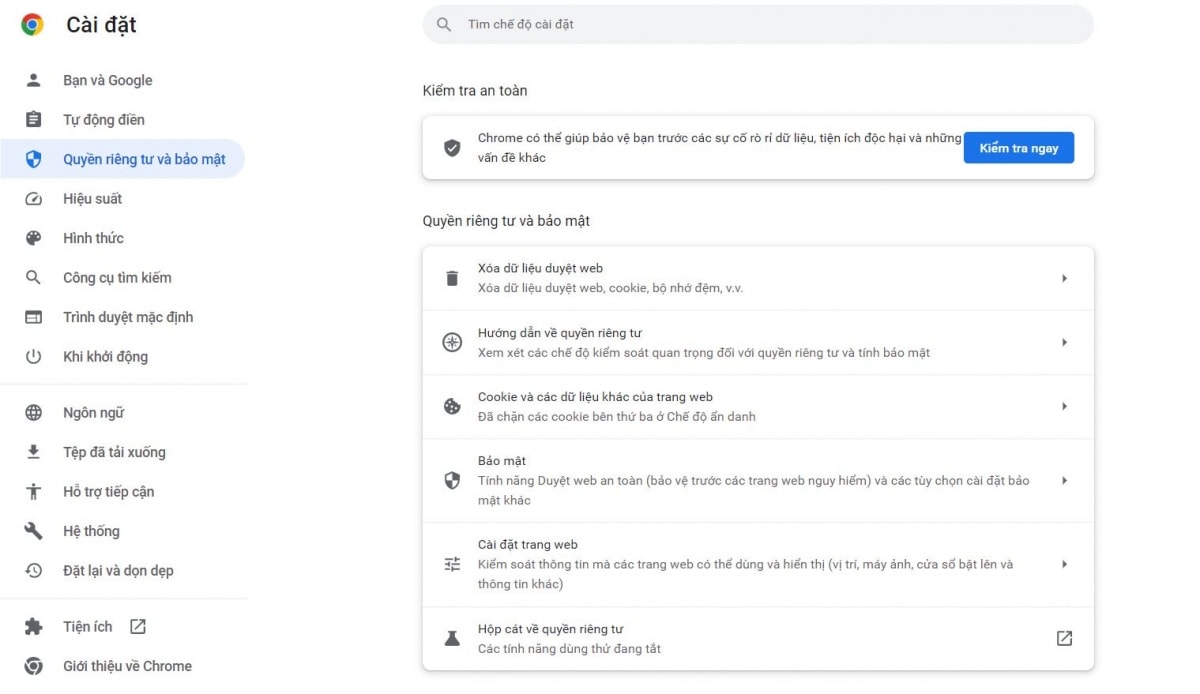Click the flask icon for Hộp cát về quyền riêng tư
The height and width of the screenshot is (694, 1200).
(x=452, y=638)
